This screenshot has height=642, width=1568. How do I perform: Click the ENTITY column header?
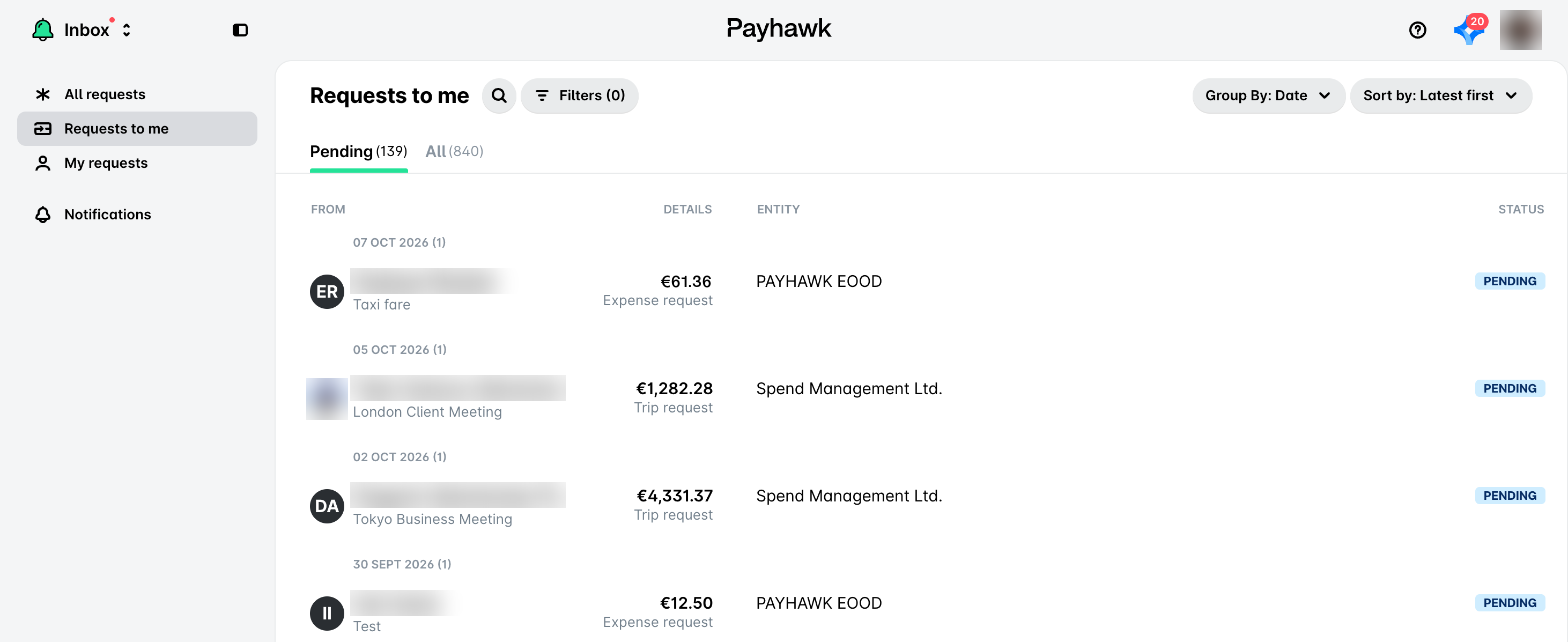pyautogui.click(x=778, y=210)
